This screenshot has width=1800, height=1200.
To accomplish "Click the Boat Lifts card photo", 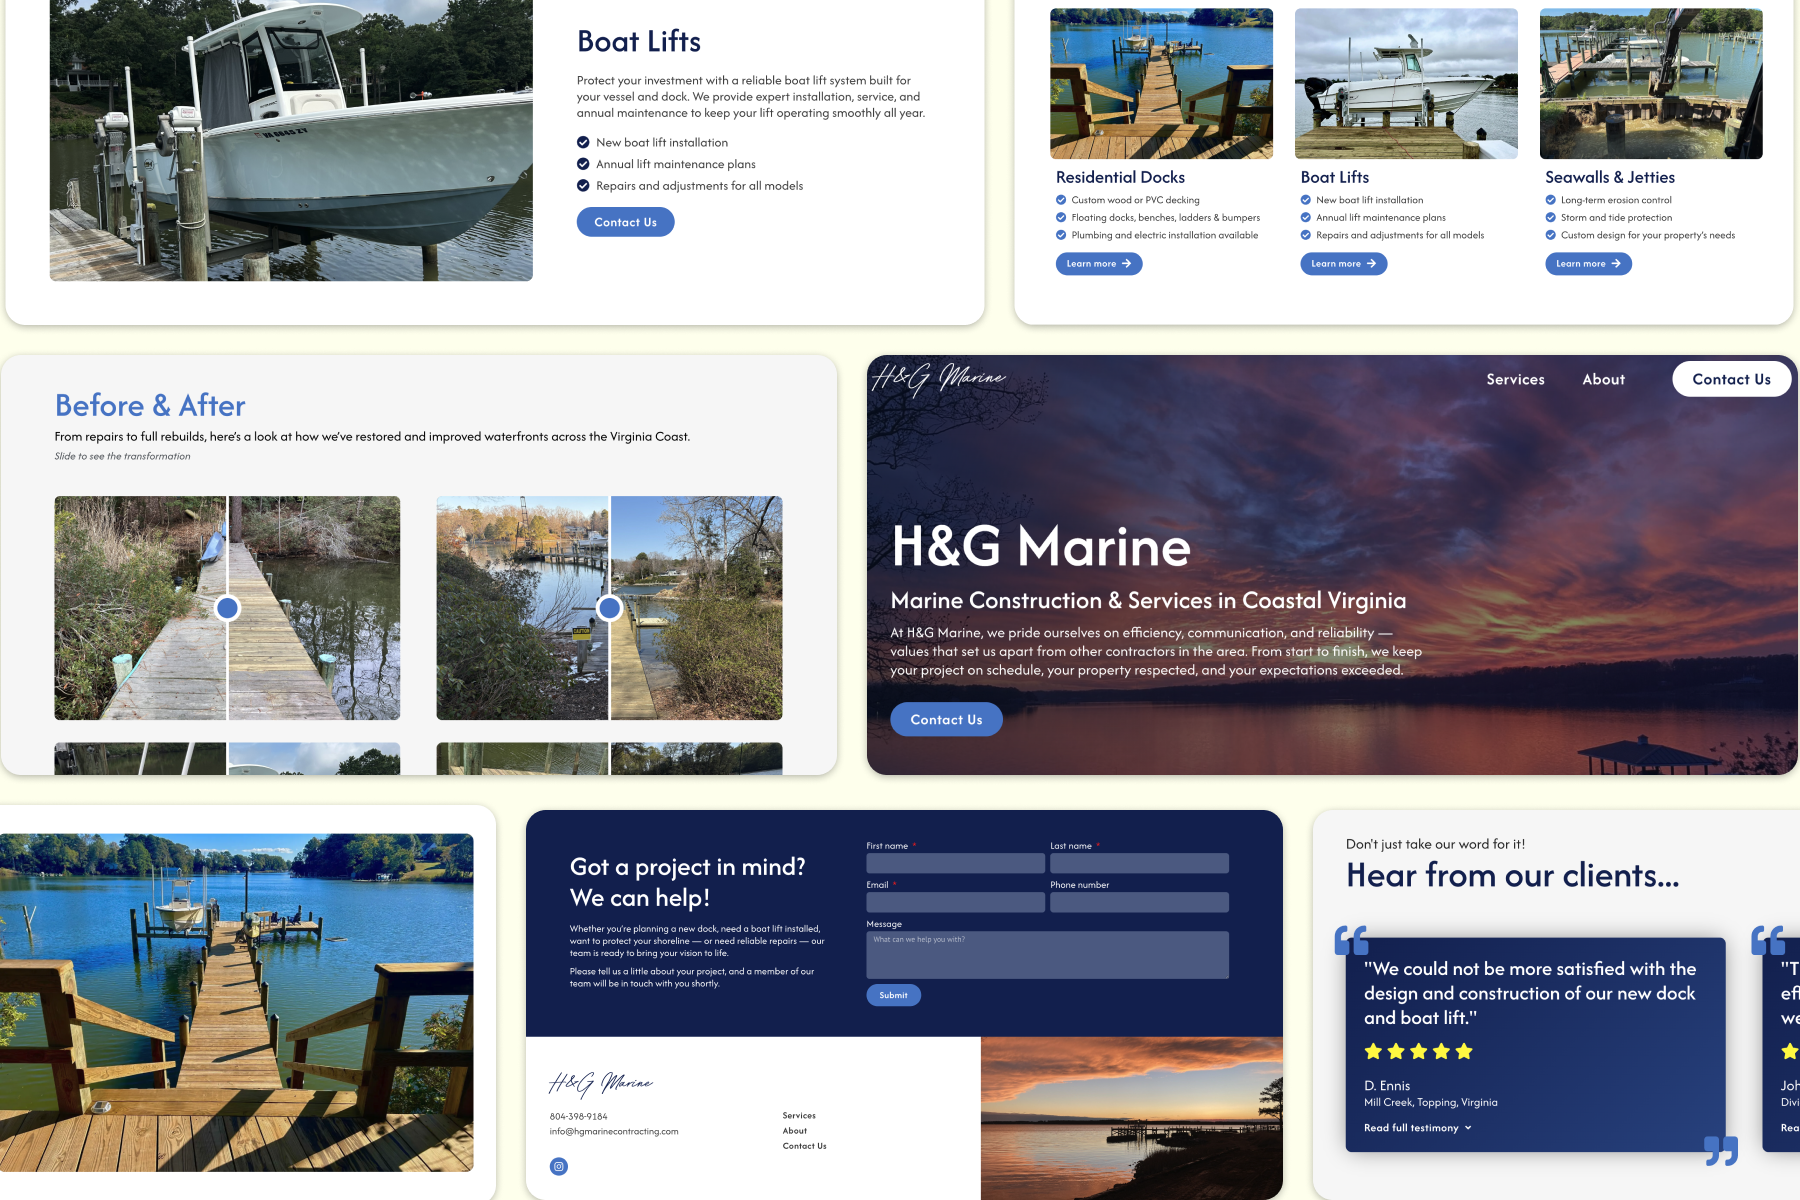I will point(1406,84).
